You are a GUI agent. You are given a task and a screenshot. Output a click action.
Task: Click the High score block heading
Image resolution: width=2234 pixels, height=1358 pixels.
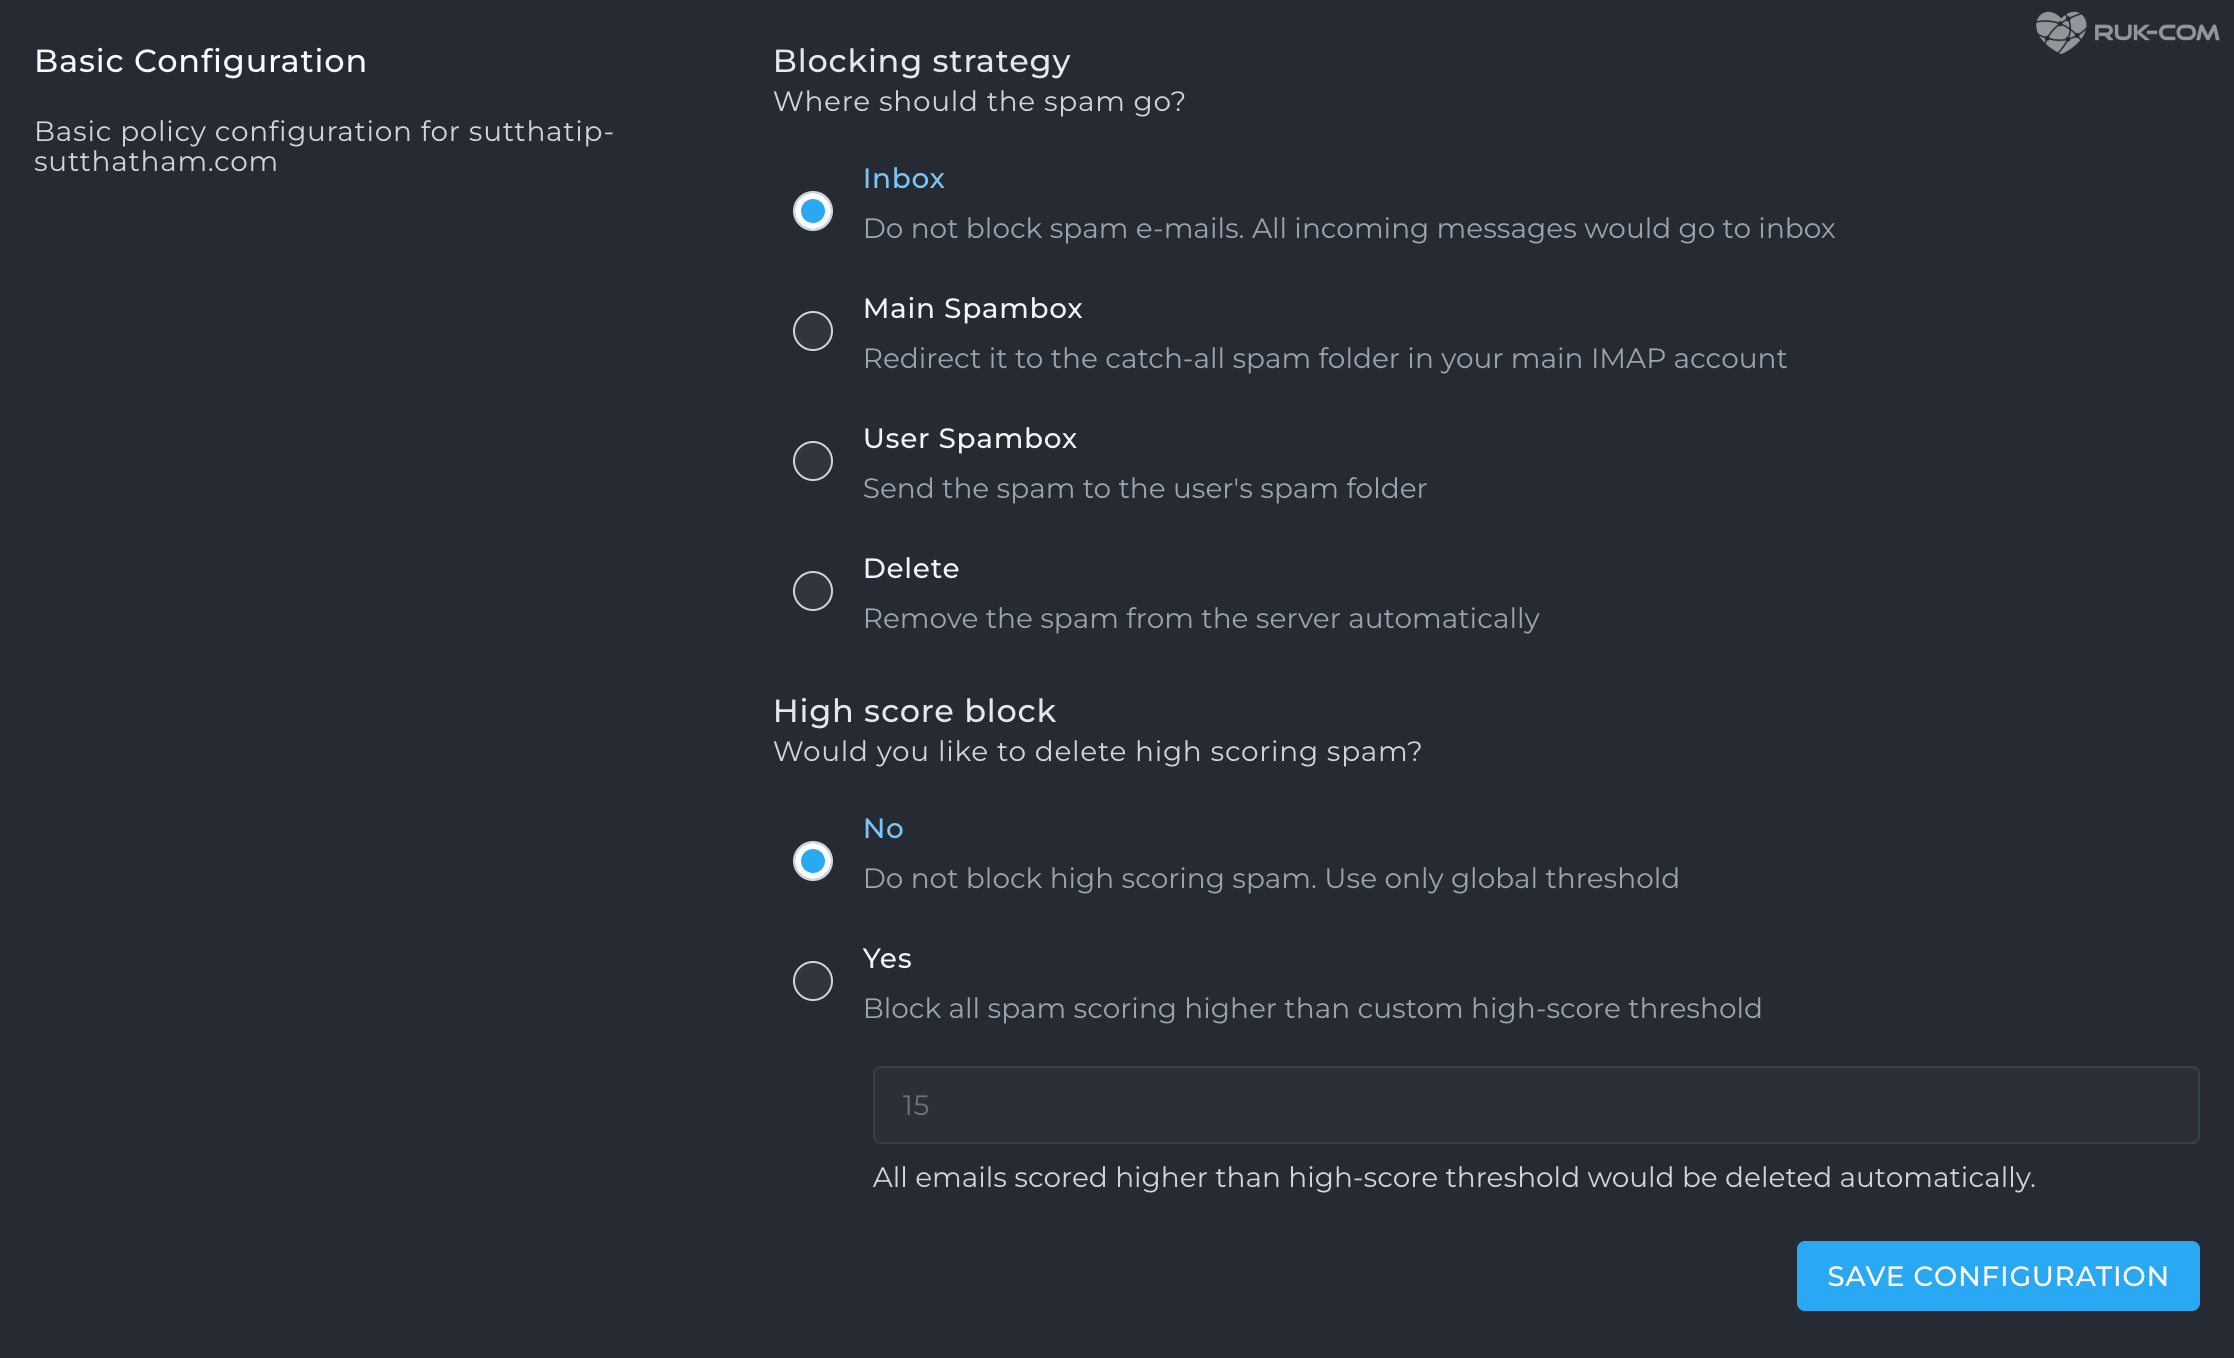[914, 711]
